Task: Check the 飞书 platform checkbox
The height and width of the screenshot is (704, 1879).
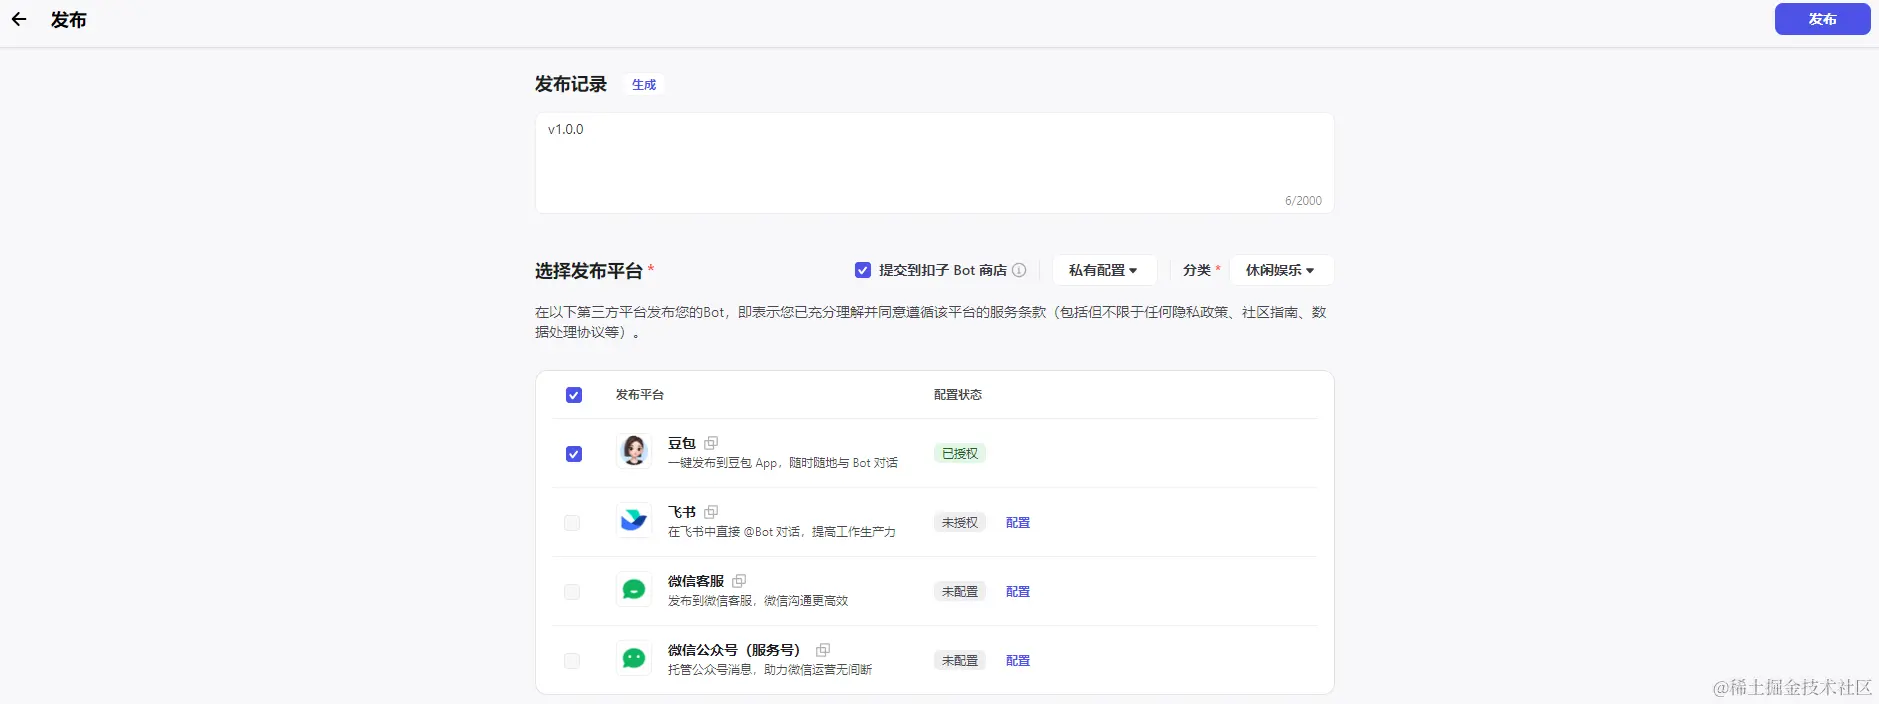Action: point(572,523)
